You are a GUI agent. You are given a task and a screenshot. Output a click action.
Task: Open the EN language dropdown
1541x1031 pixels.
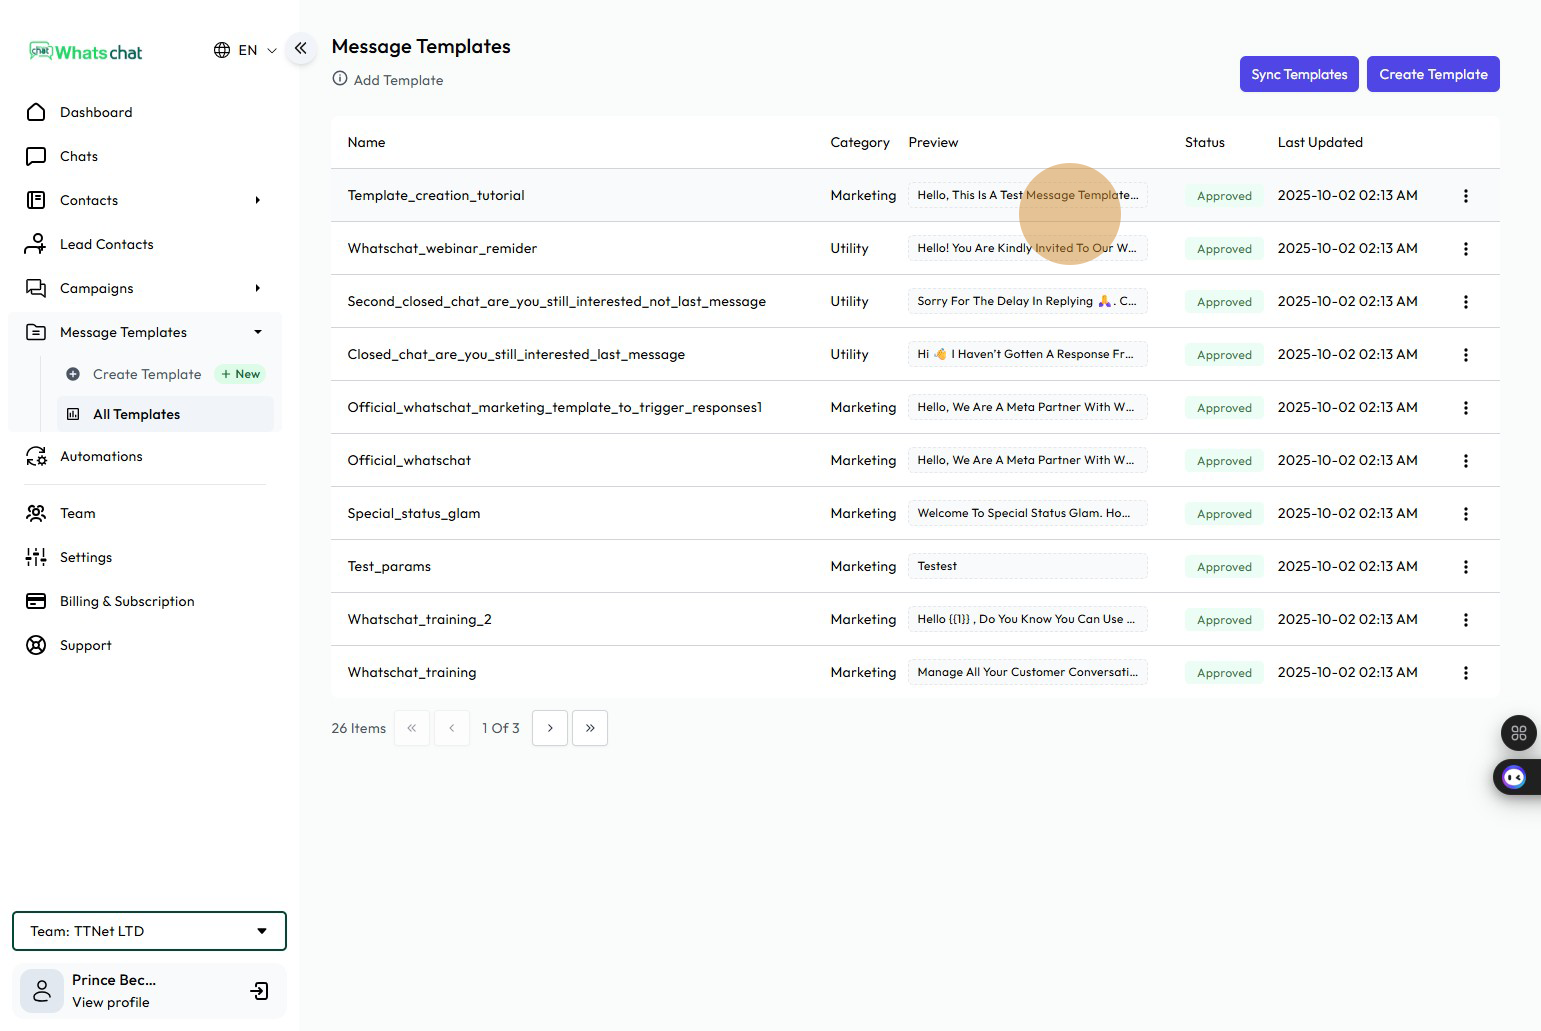click(x=245, y=50)
